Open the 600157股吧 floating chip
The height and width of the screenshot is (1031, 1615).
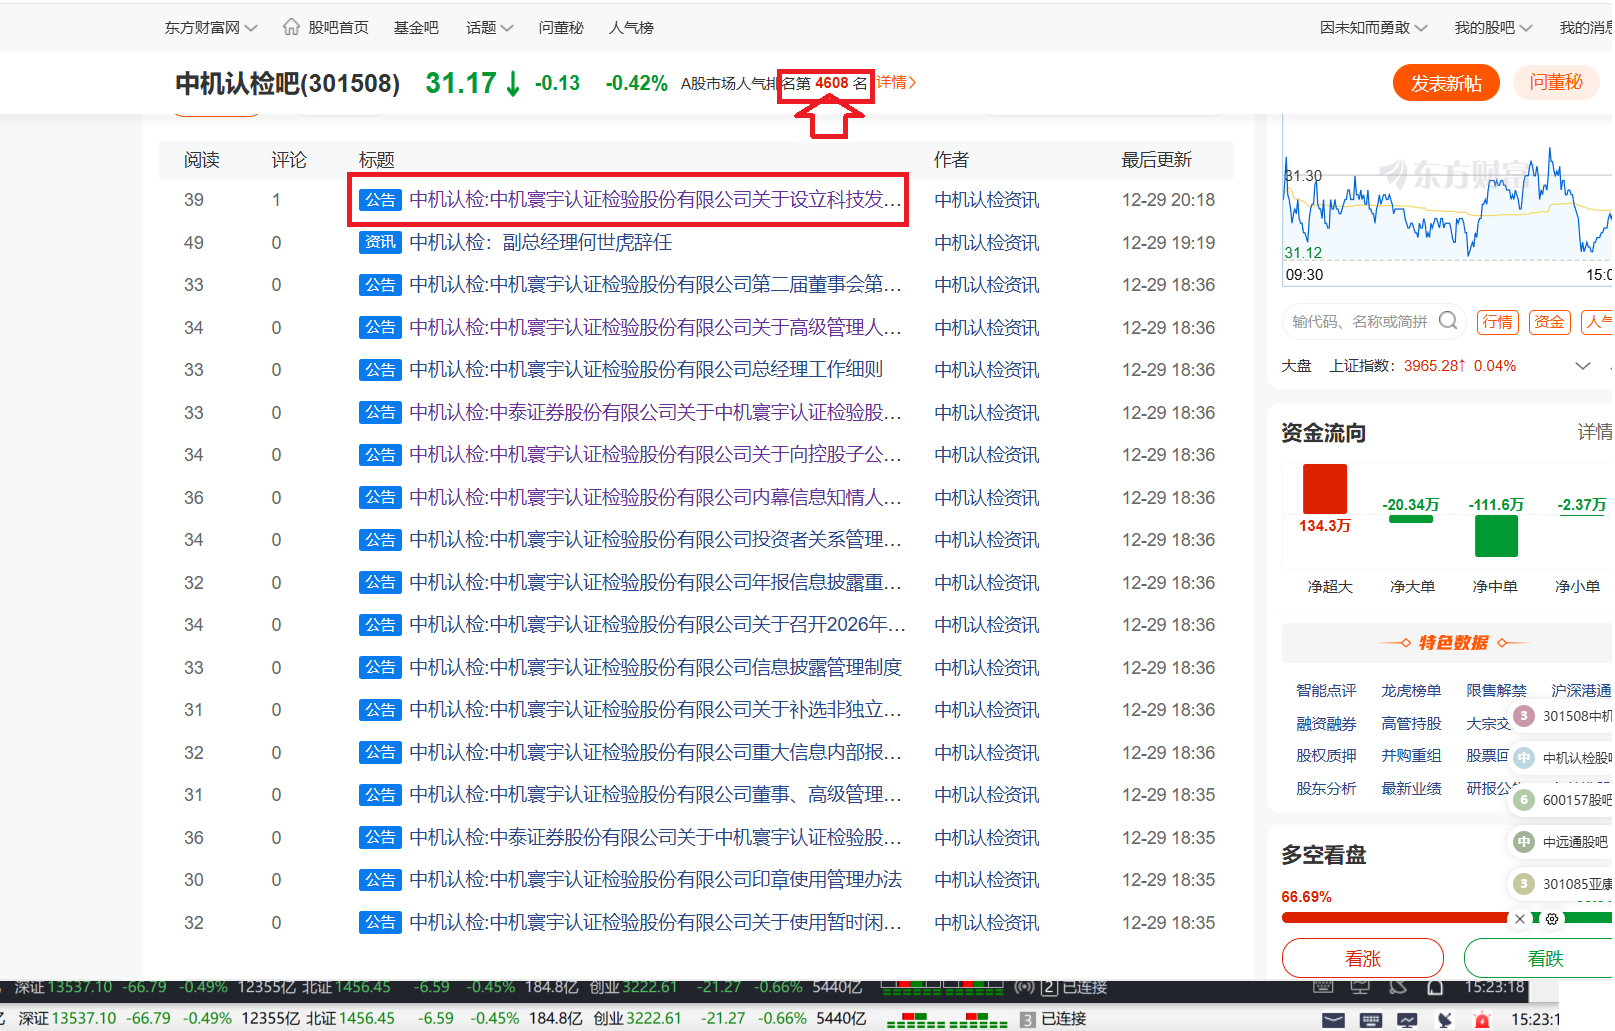click(1562, 800)
